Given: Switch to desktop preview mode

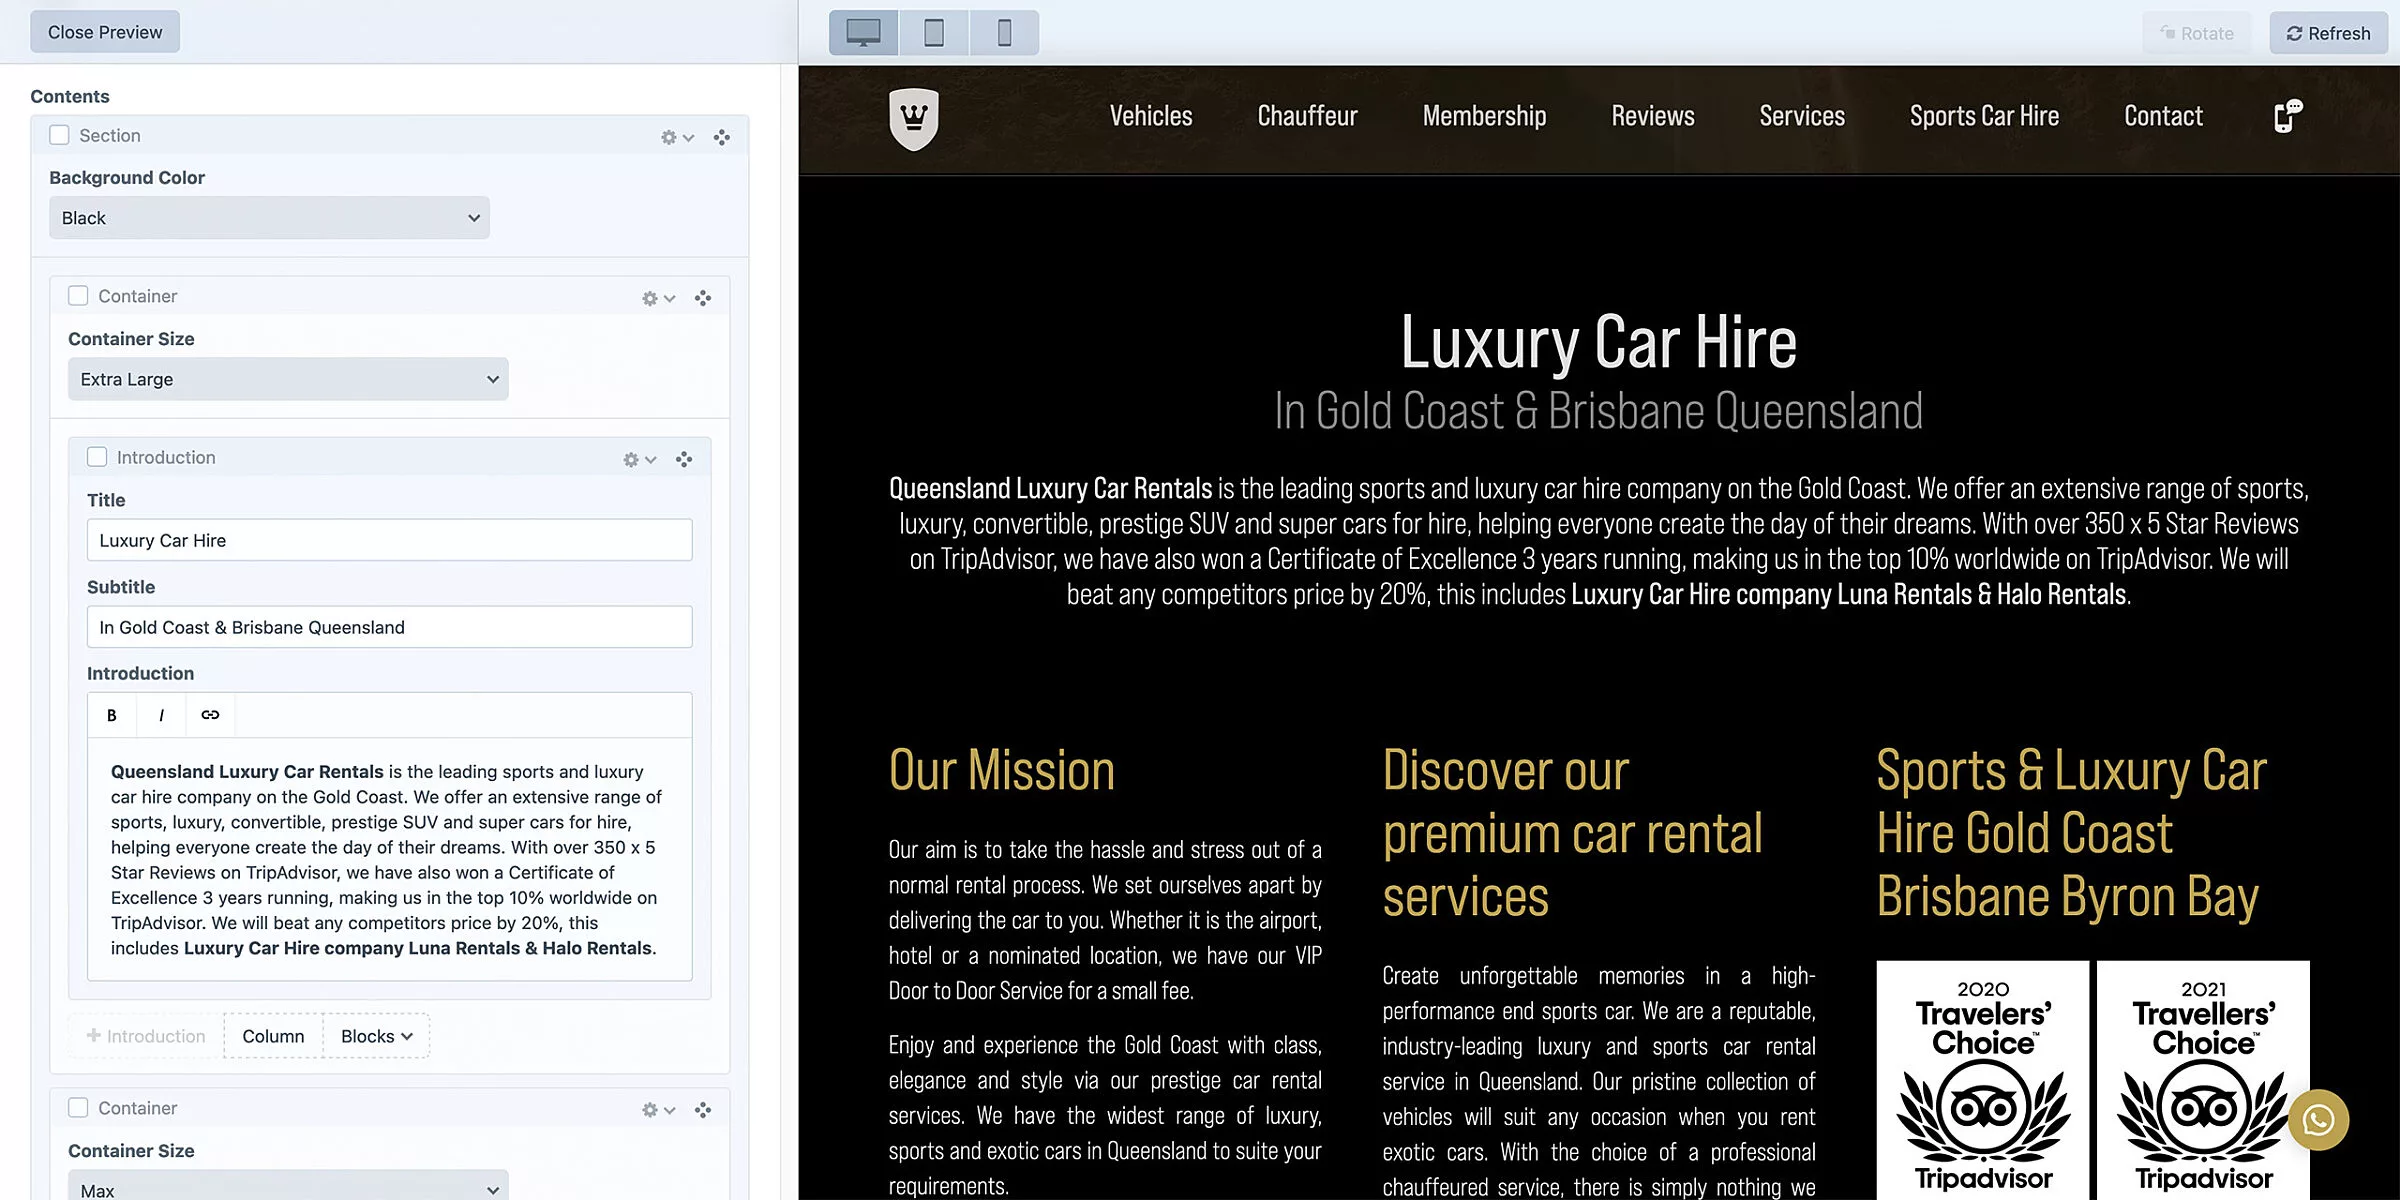Looking at the screenshot, I should coord(863,33).
